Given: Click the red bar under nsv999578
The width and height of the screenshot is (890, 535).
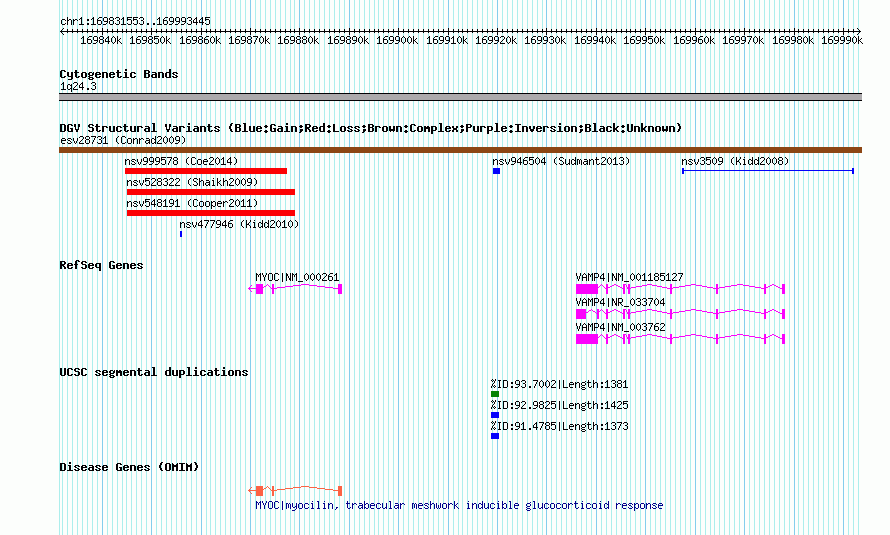Looking at the screenshot, I should (x=206, y=171).
